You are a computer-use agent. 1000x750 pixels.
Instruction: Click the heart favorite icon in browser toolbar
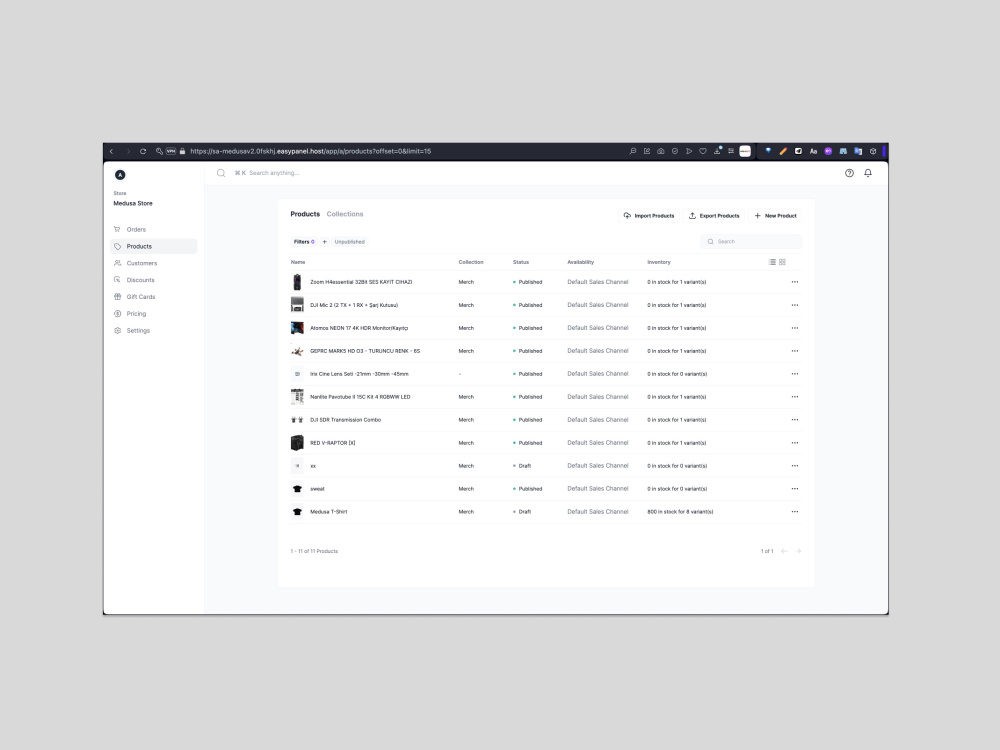click(703, 151)
